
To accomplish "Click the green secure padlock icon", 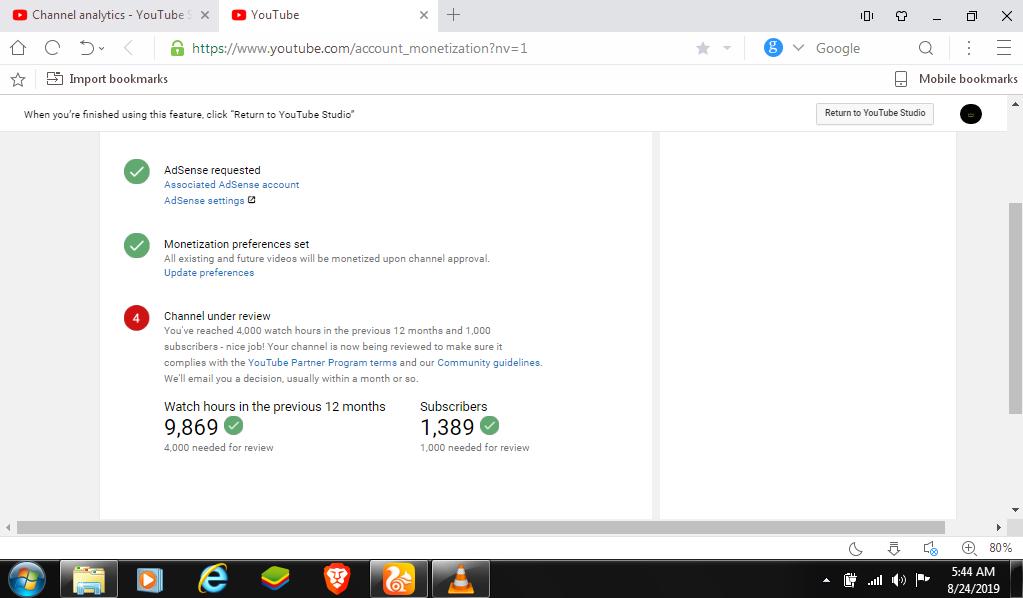I will 177,48.
